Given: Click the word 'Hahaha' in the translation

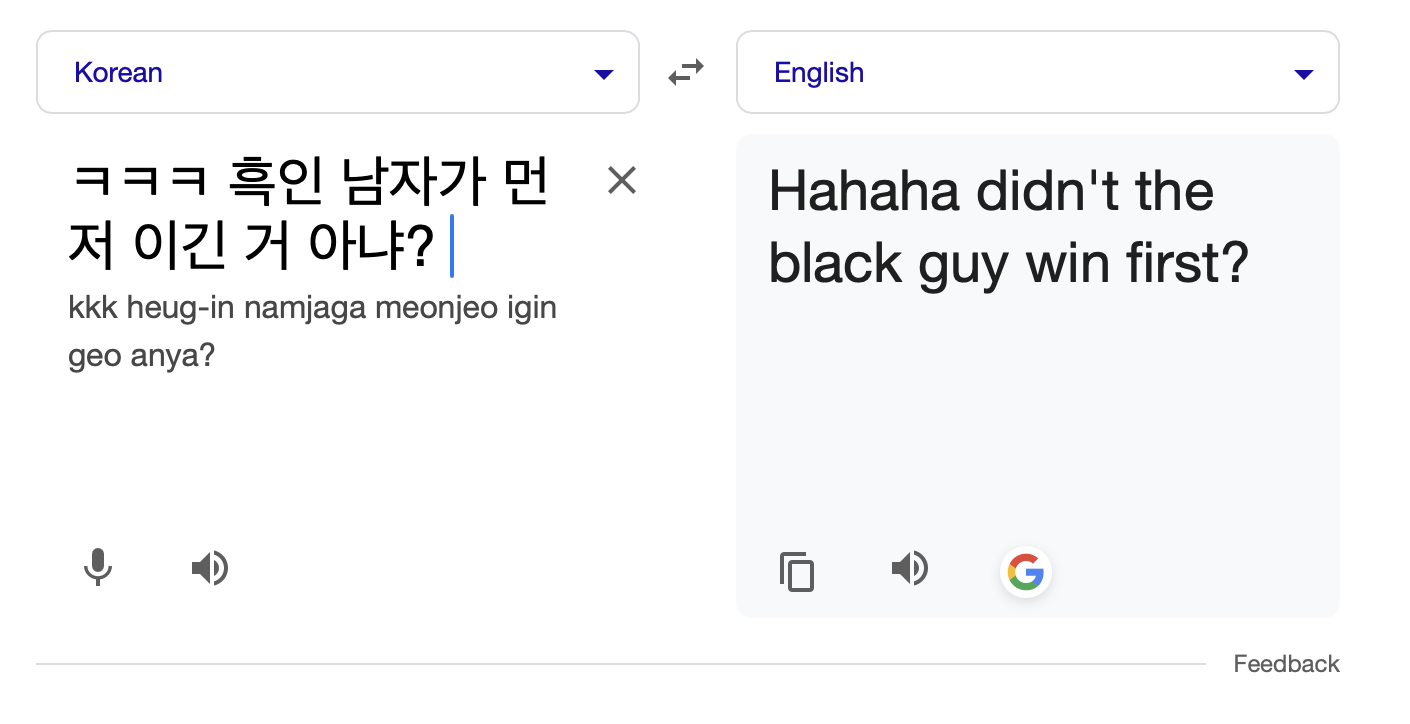Looking at the screenshot, I should pyautogui.click(x=864, y=190).
